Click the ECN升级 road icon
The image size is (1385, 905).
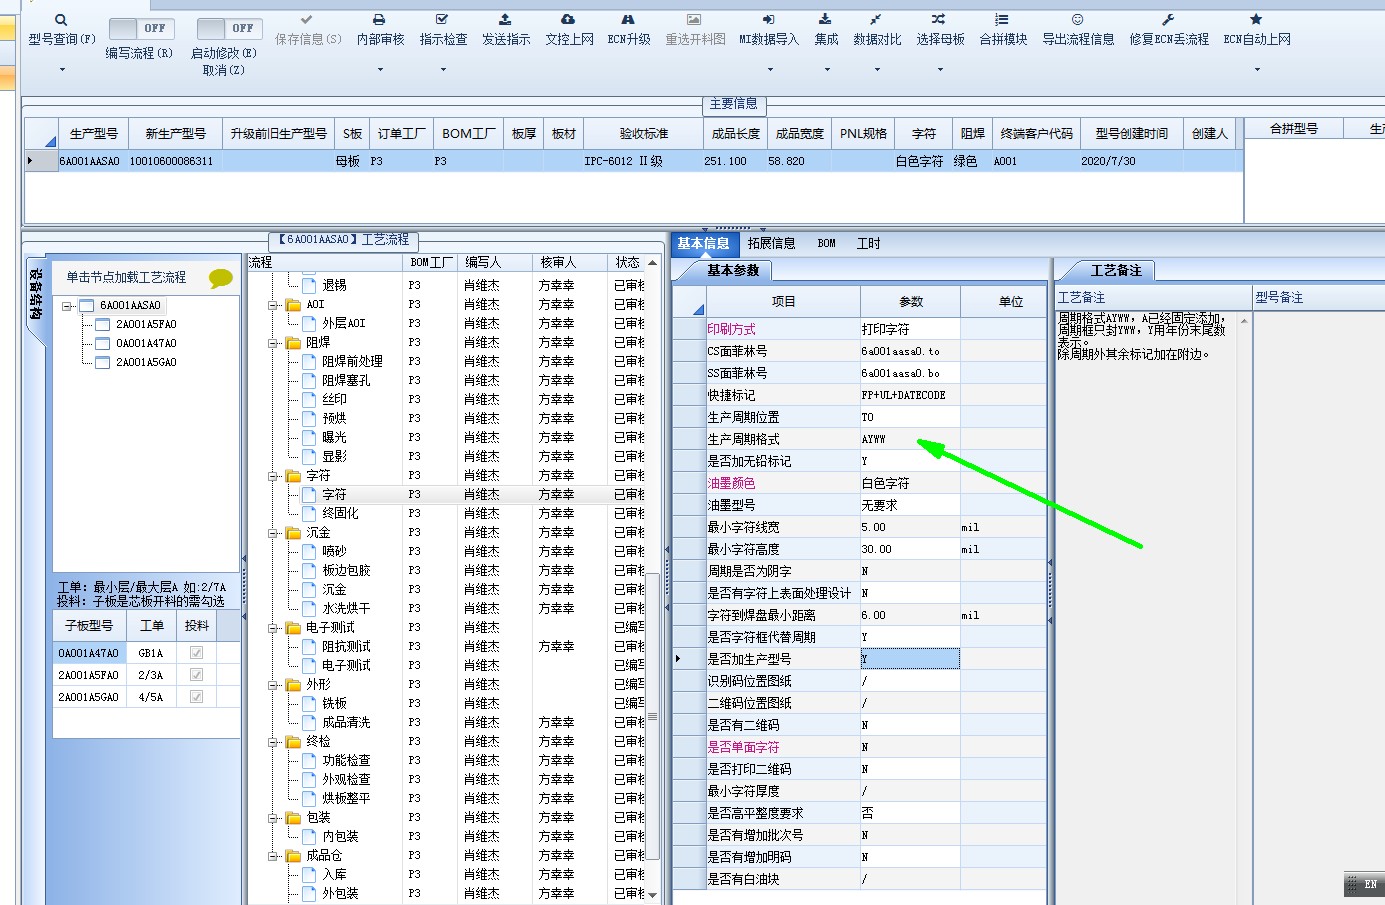(x=628, y=19)
